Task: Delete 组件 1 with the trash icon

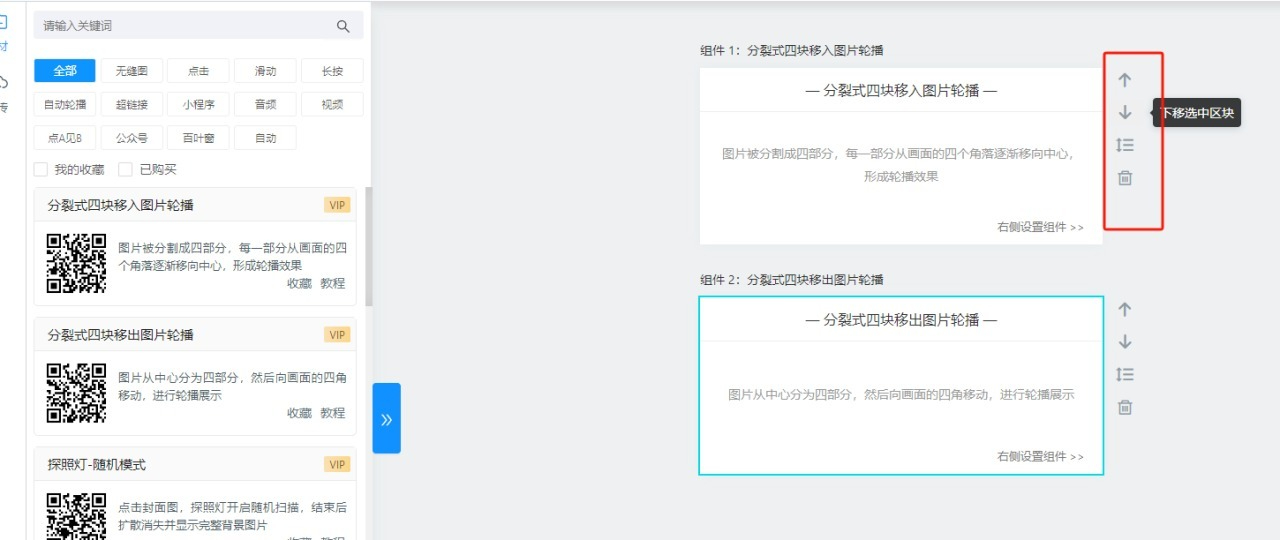Action: (x=1125, y=178)
